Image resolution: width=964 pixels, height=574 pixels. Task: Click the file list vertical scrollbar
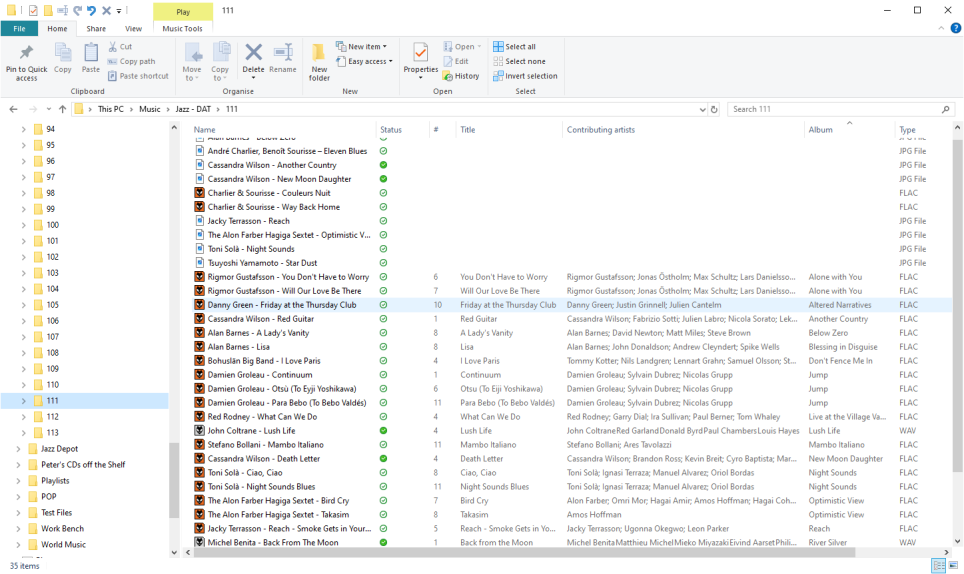pyautogui.click(x=957, y=307)
